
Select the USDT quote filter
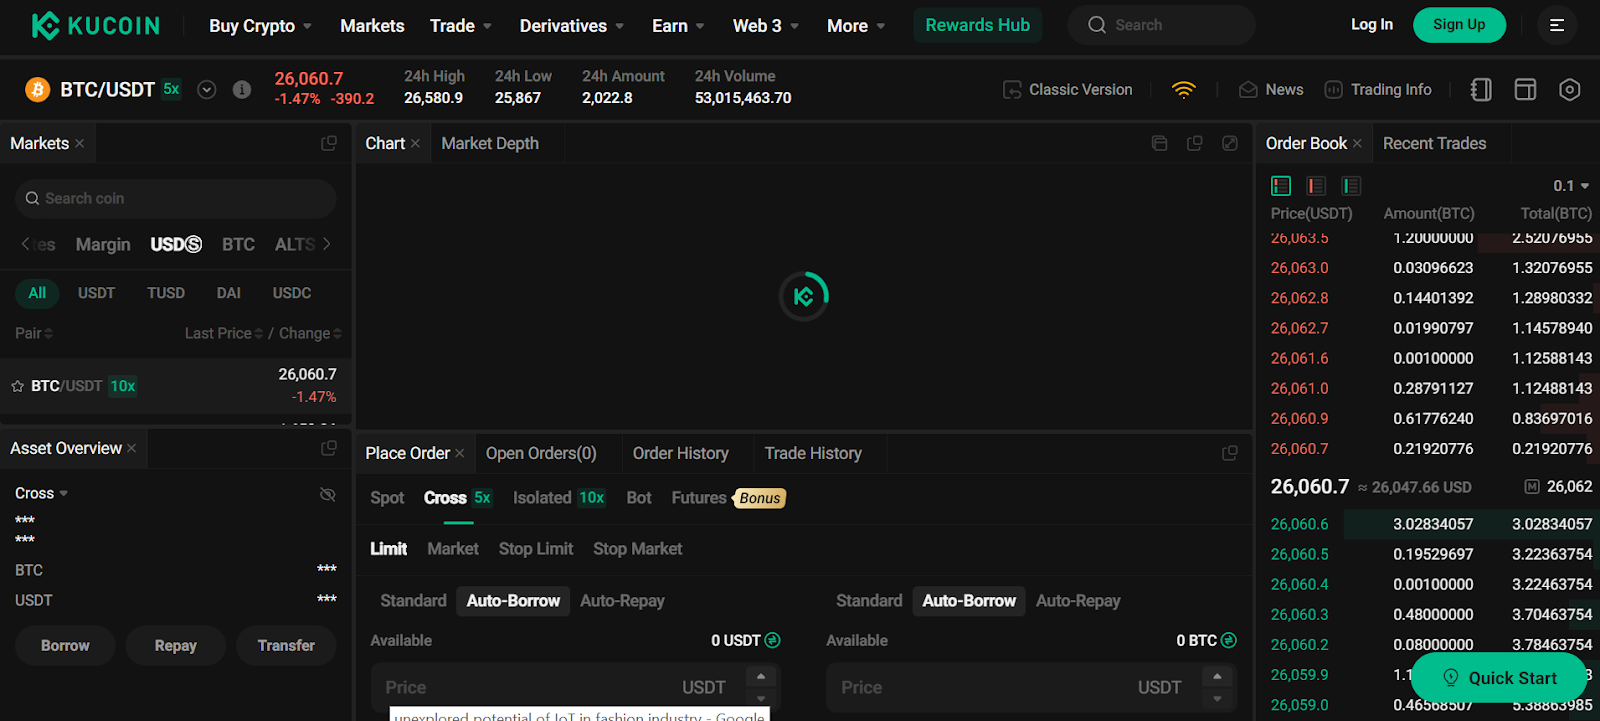coord(97,293)
